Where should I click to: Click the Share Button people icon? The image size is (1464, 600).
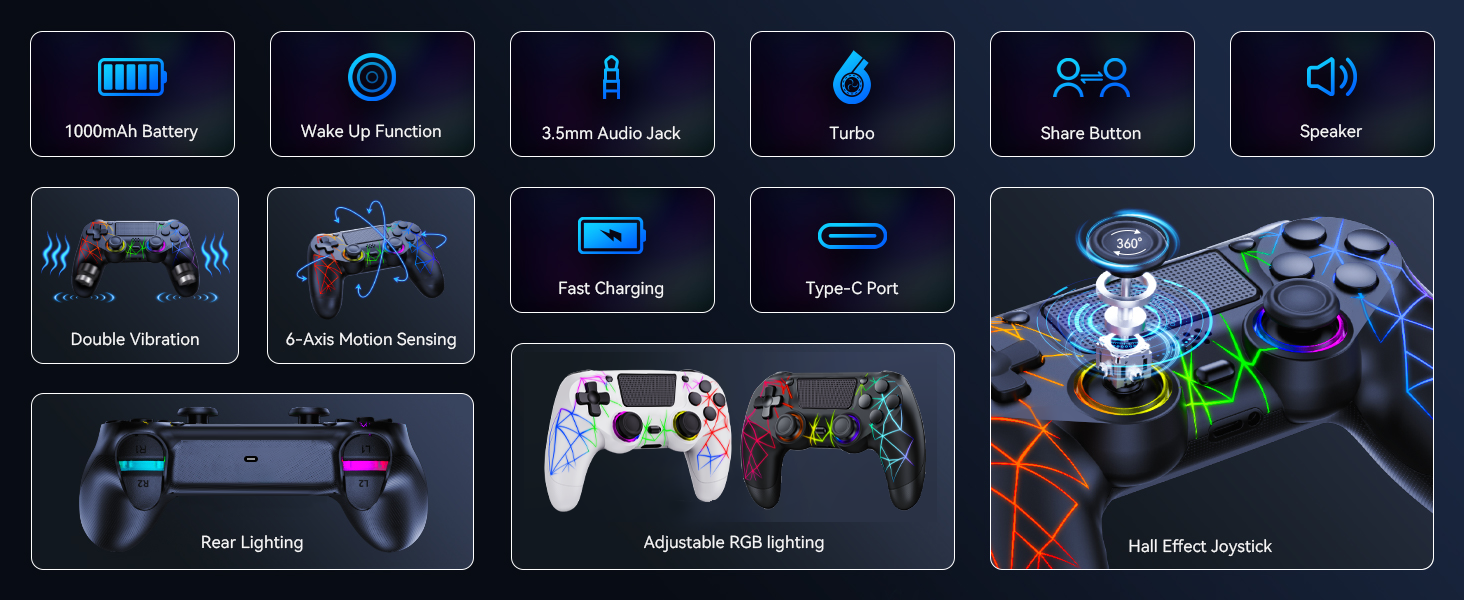pos(1092,78)
